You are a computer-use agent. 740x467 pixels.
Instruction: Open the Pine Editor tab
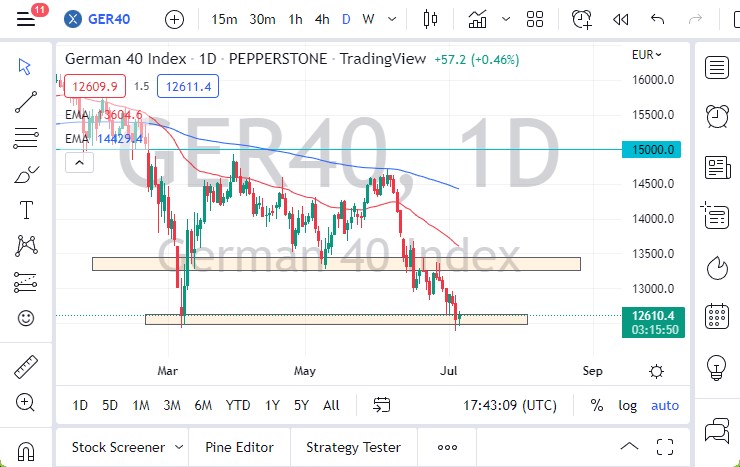tap(240, 447)
